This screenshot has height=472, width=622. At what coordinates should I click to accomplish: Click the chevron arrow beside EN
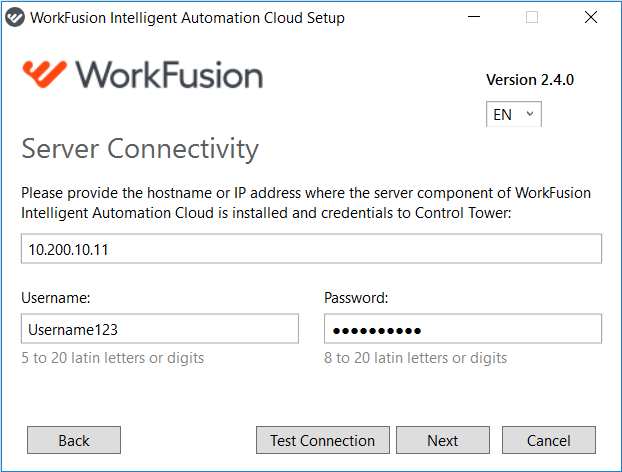click(530, 114)
